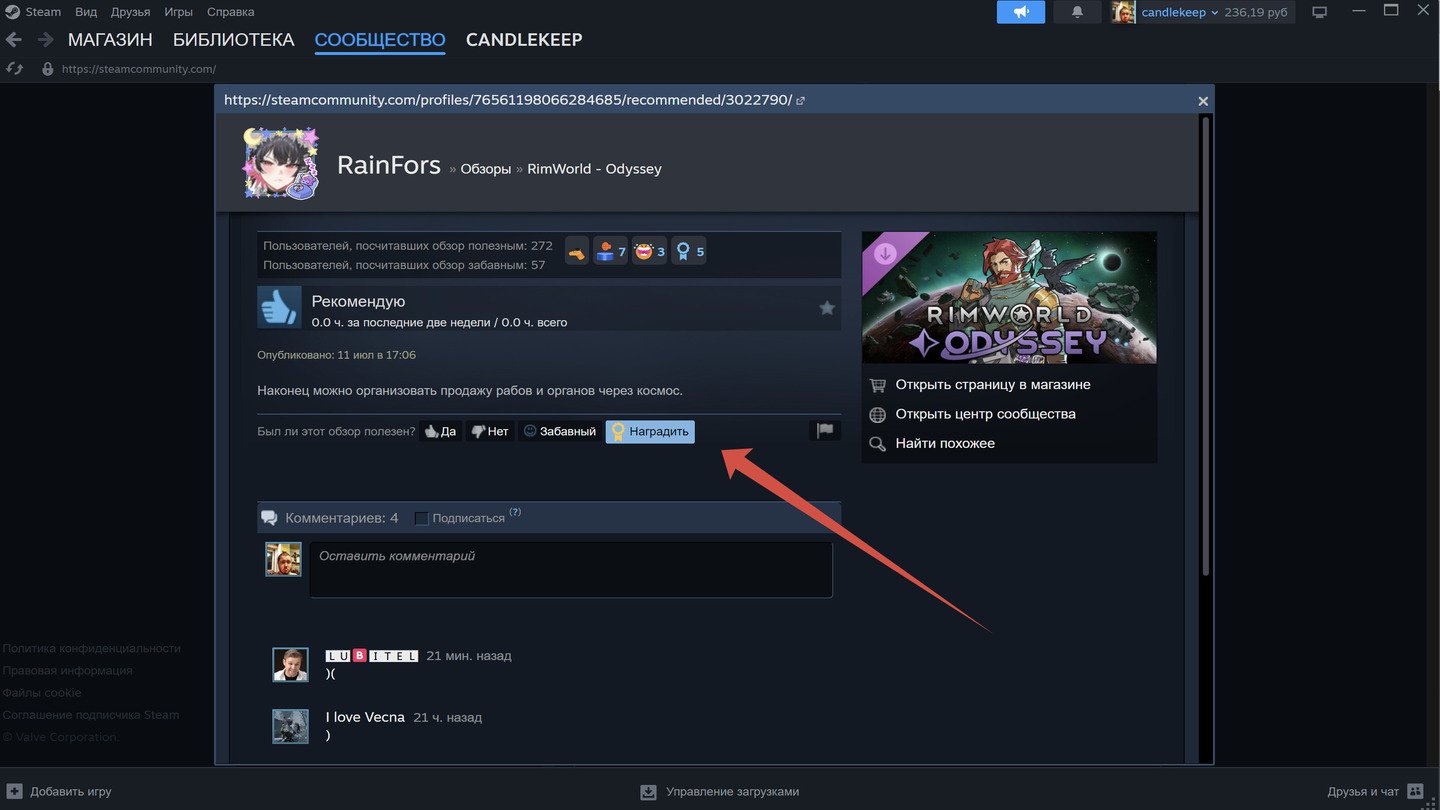Screen dimensions: 1440x810
Task: Click the magnifier find similar icon
Action: click(877, 444)
